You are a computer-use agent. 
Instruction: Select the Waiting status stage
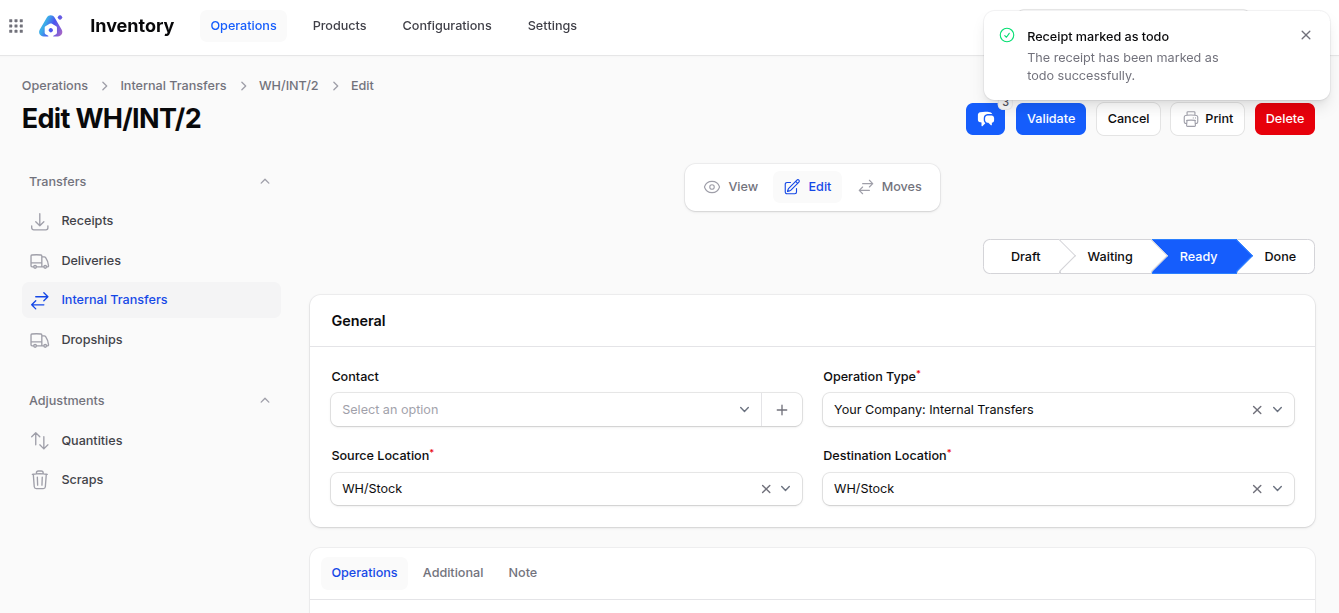click(x=1110, y=257)
